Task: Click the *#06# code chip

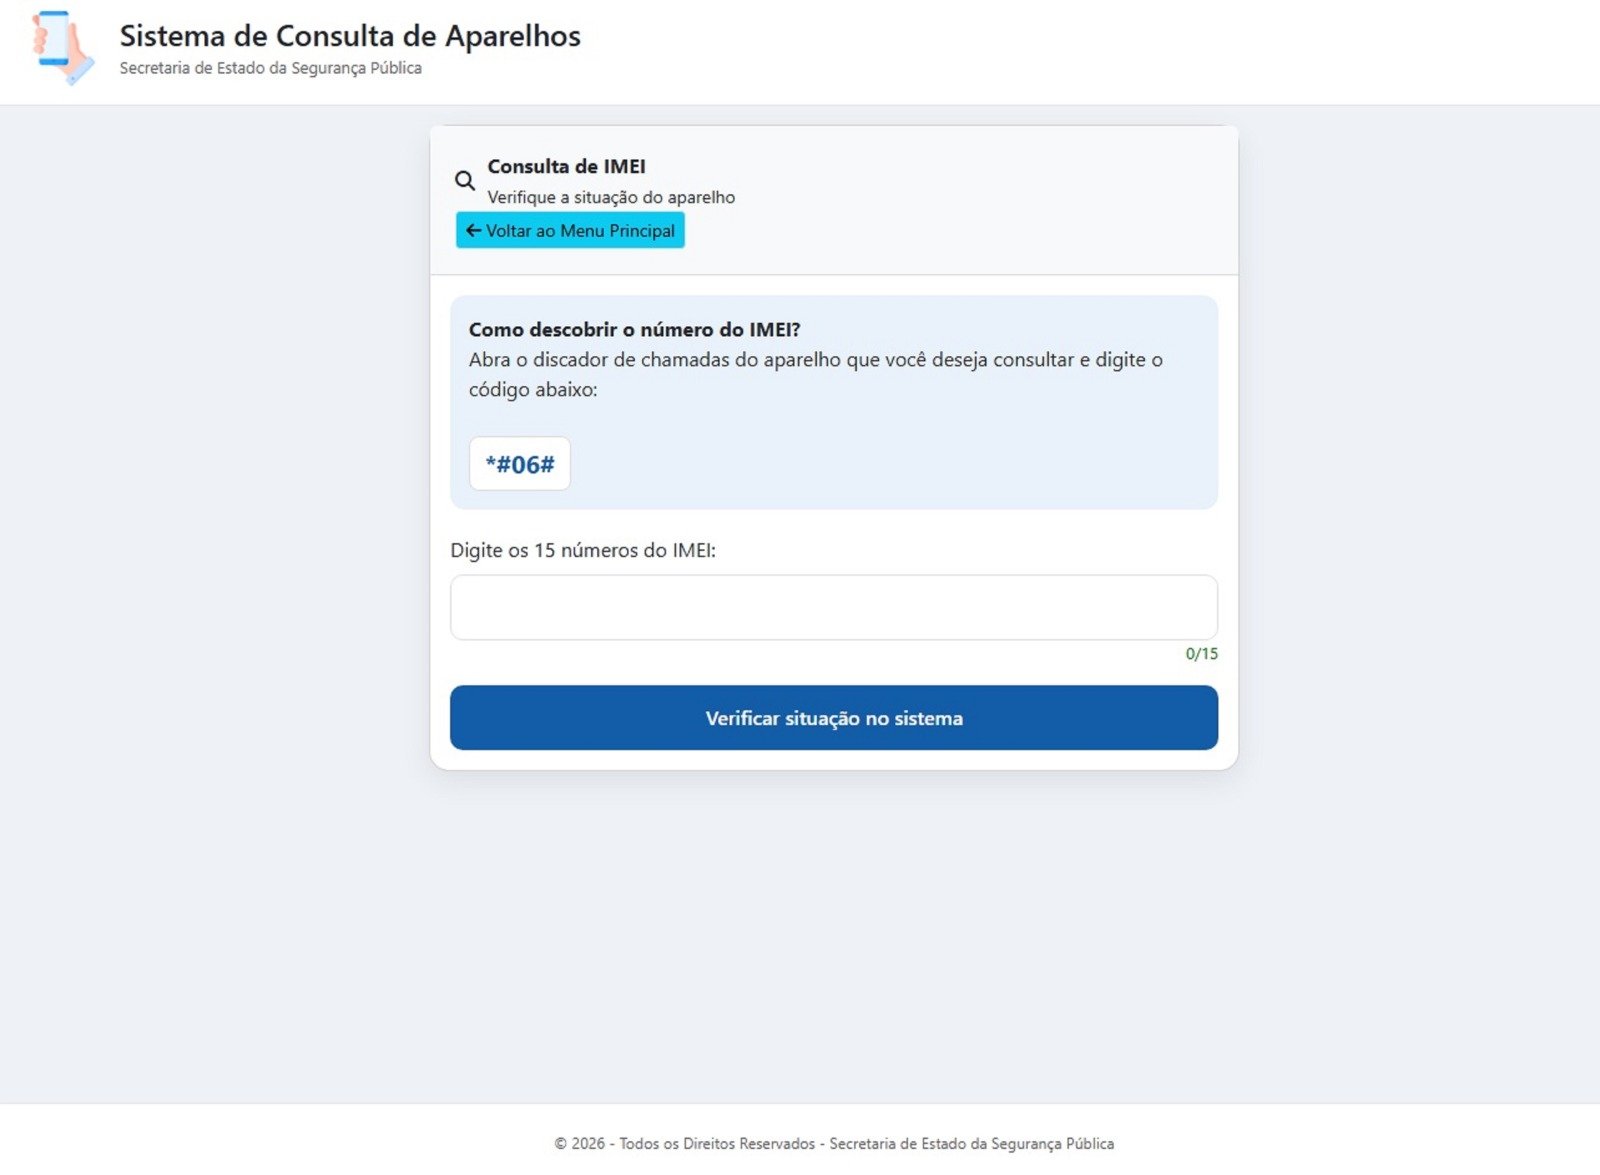Action: (x=520, y=464)
